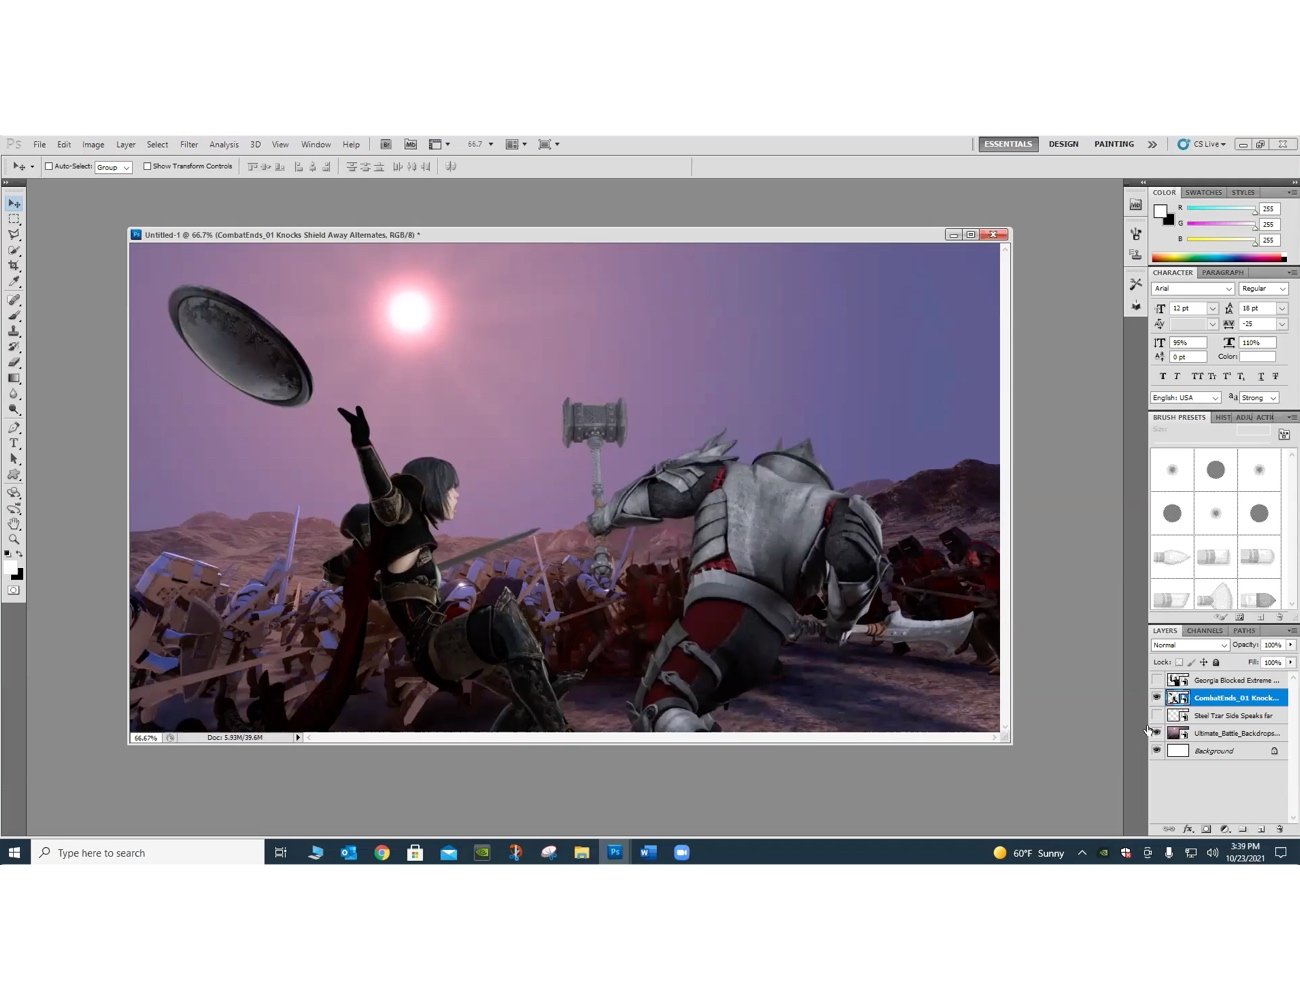The image size is (1300, 1000).
Task: Open the 12 pt font size dropdown
Action: (x=1212, y=309)
